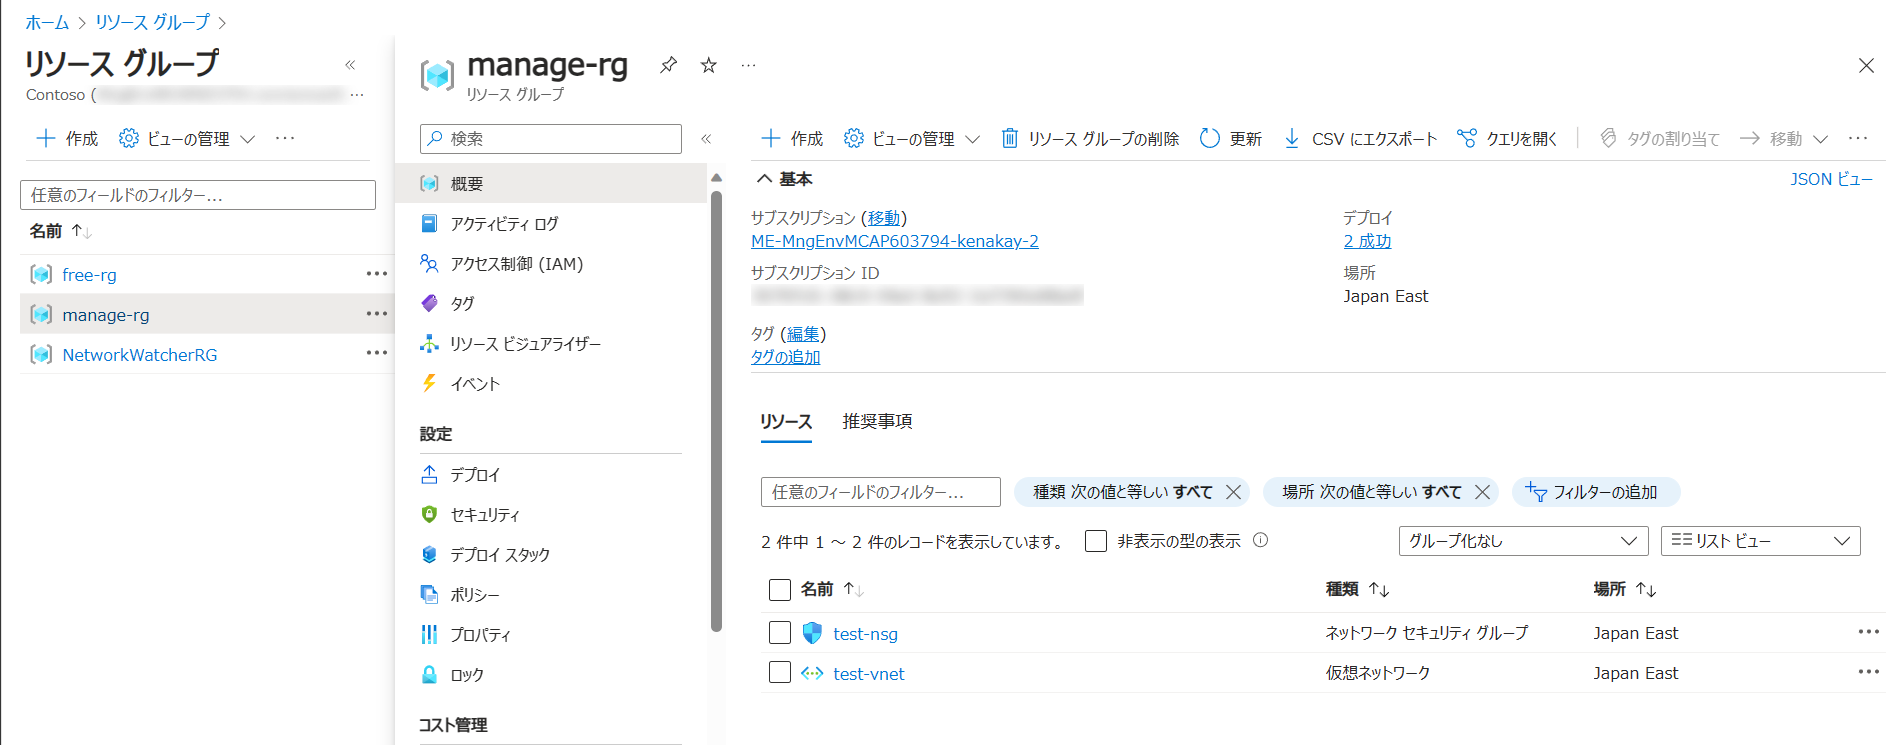Screen dimensions: 1903x745
Task: Sort resources by 場所 column
Action: pos(1625,590)
